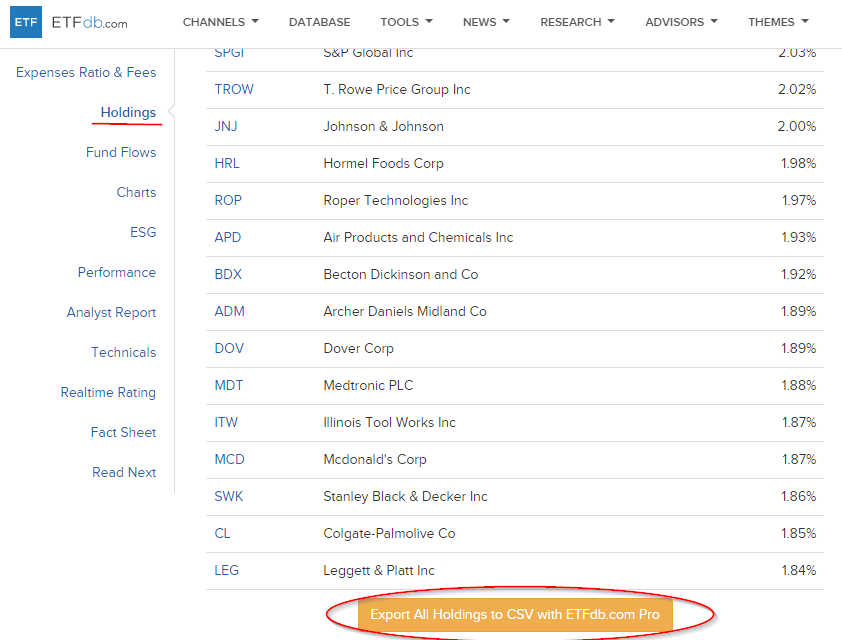This screenshot has height=640, width=842.
Task: Select Colgate-Palmolive Co name
Action: click(389, 534)
